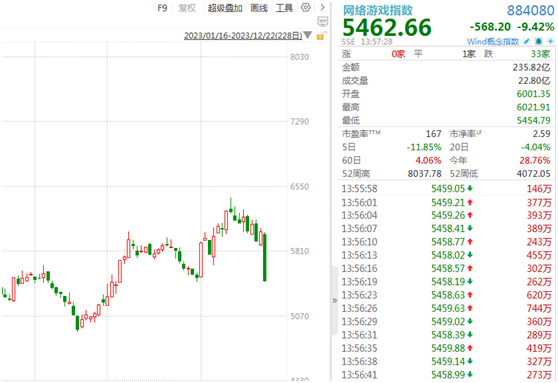Toggle the orange date range lock
This screenshot has height=383, width=558.
321,36
